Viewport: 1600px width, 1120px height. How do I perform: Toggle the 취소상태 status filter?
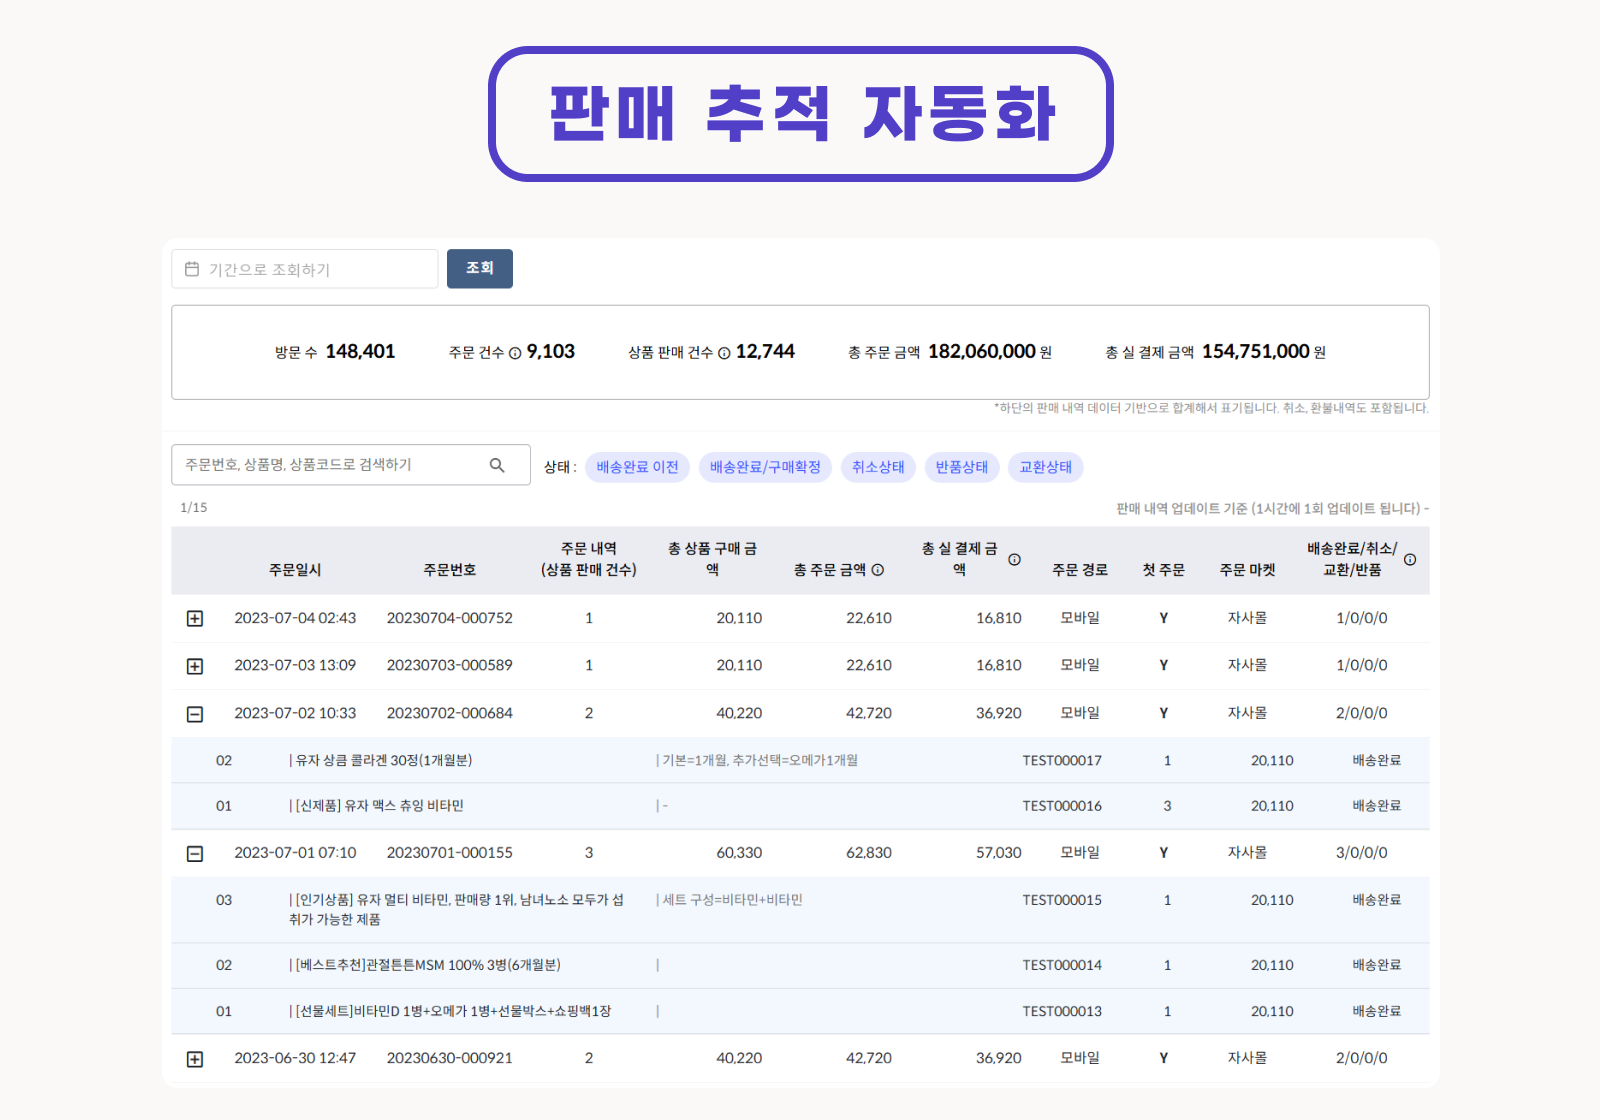click(x=878, y=466)
